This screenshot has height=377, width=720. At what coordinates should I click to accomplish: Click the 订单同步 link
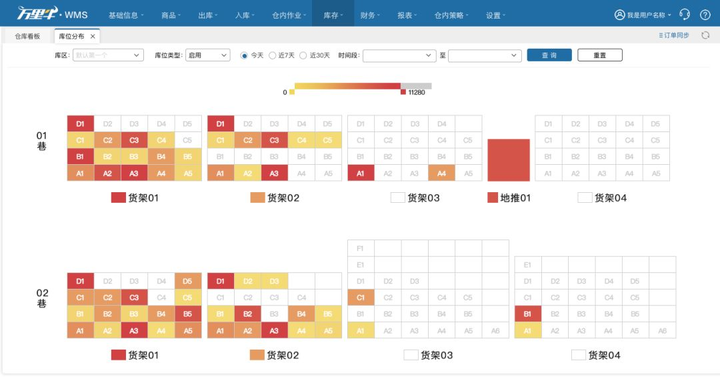(674, 35)
